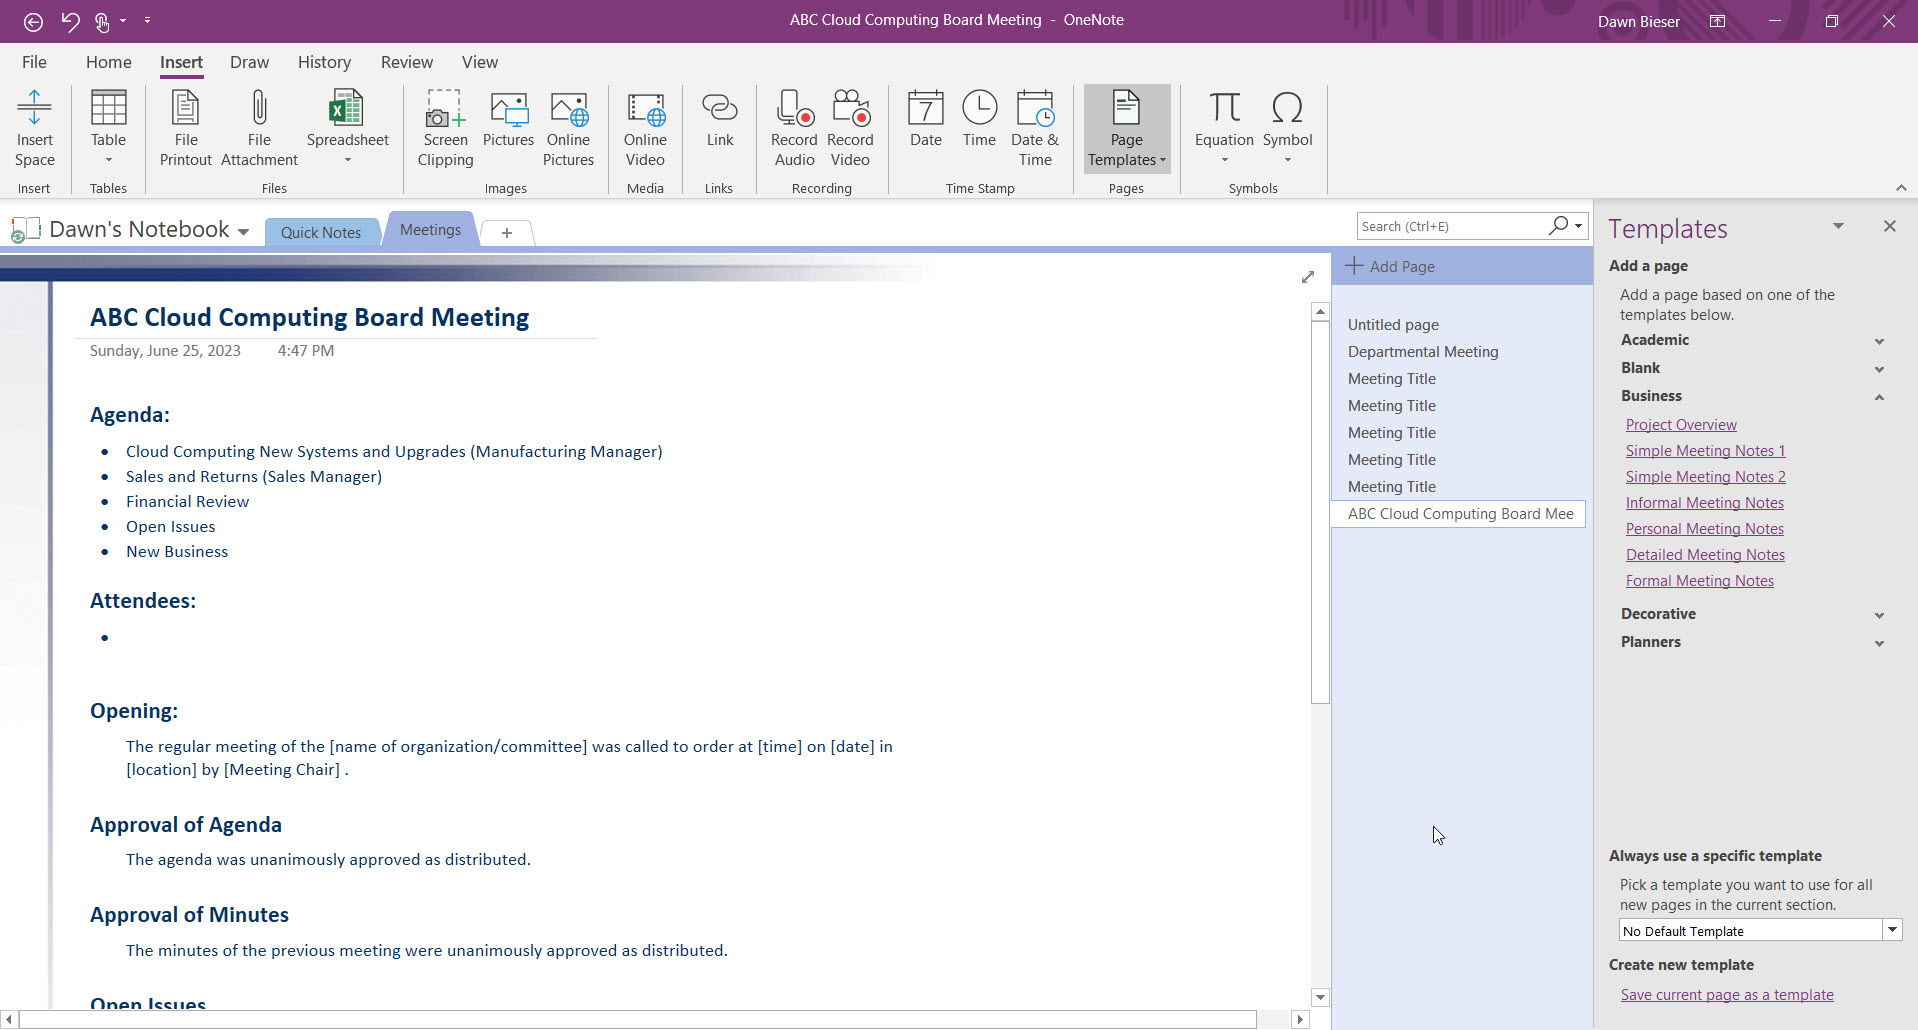Image resolution: width=1918 pixels, height=1030 pixels.
Task: Apply Informal Meeting Notes template
Action: 1704,503
